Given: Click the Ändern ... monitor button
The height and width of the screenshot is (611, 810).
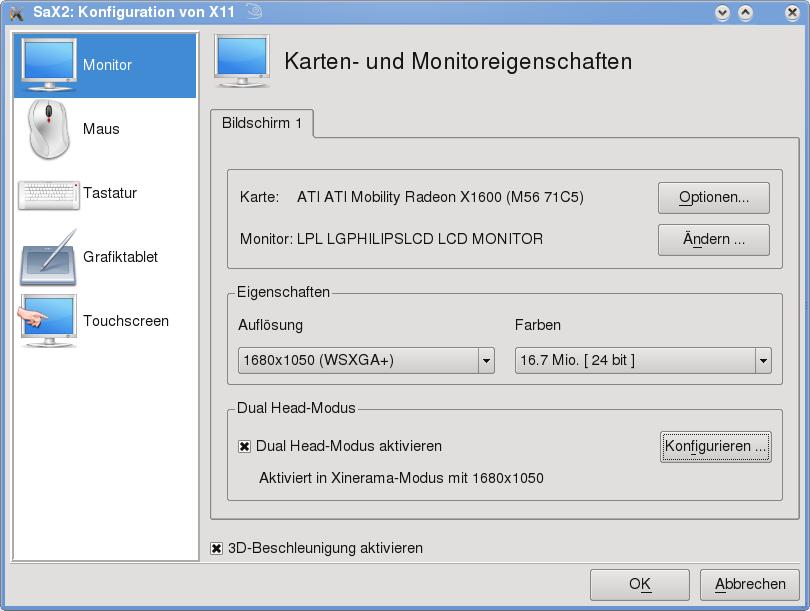Looking at the screenshot, I should (x=713, y=240).
